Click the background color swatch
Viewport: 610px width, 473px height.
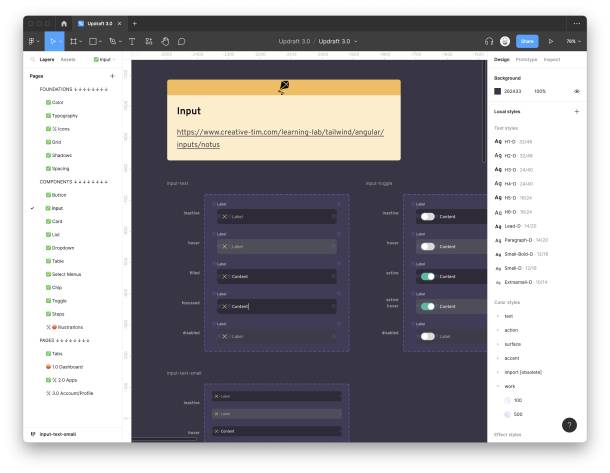coord(498,91)
